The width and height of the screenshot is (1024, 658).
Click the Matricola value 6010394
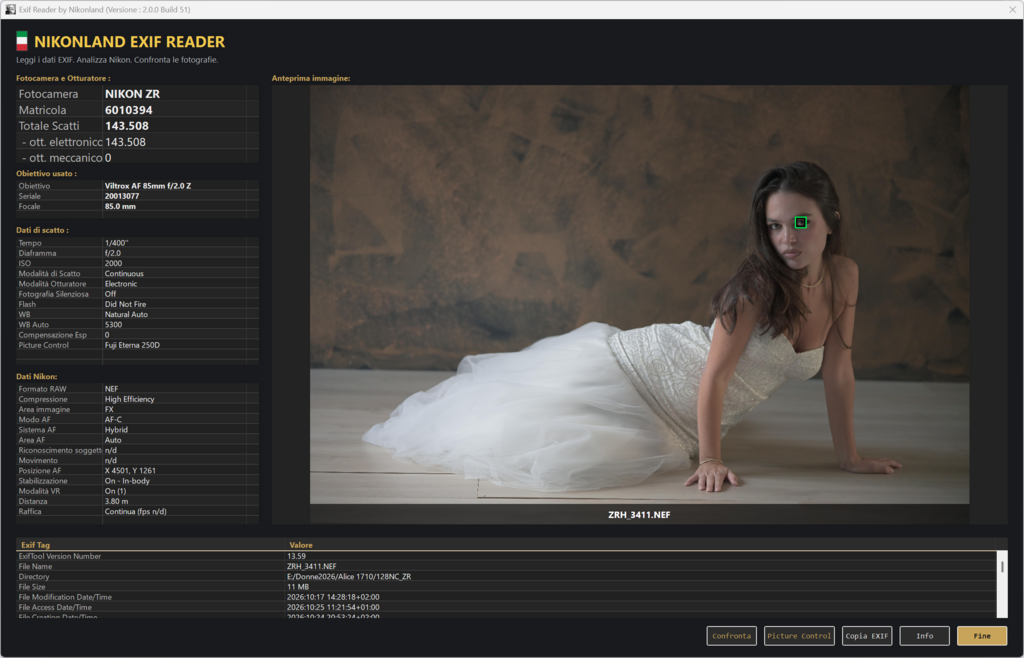click(x=129, y=110)
